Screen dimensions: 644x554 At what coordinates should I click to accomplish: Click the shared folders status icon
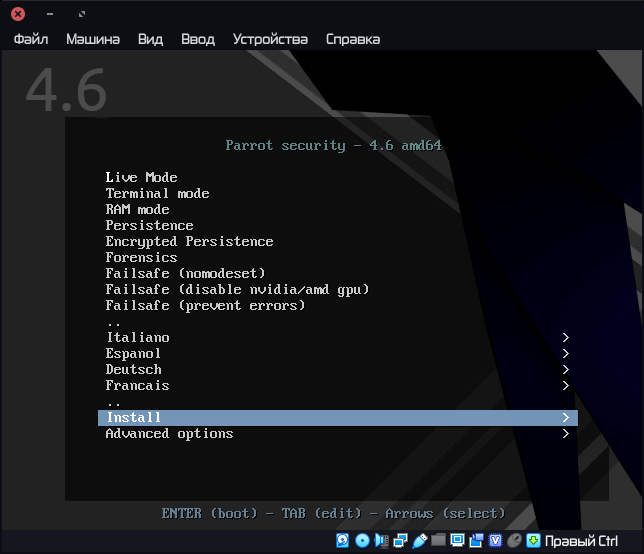[438, 541]
